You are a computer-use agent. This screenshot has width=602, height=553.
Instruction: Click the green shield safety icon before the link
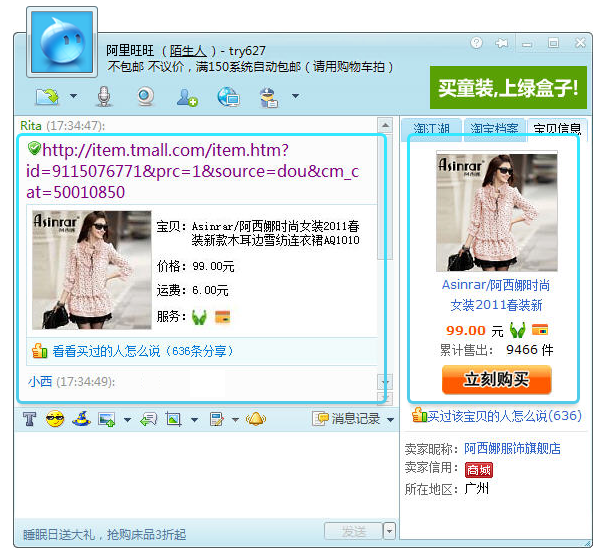(34, 148)
